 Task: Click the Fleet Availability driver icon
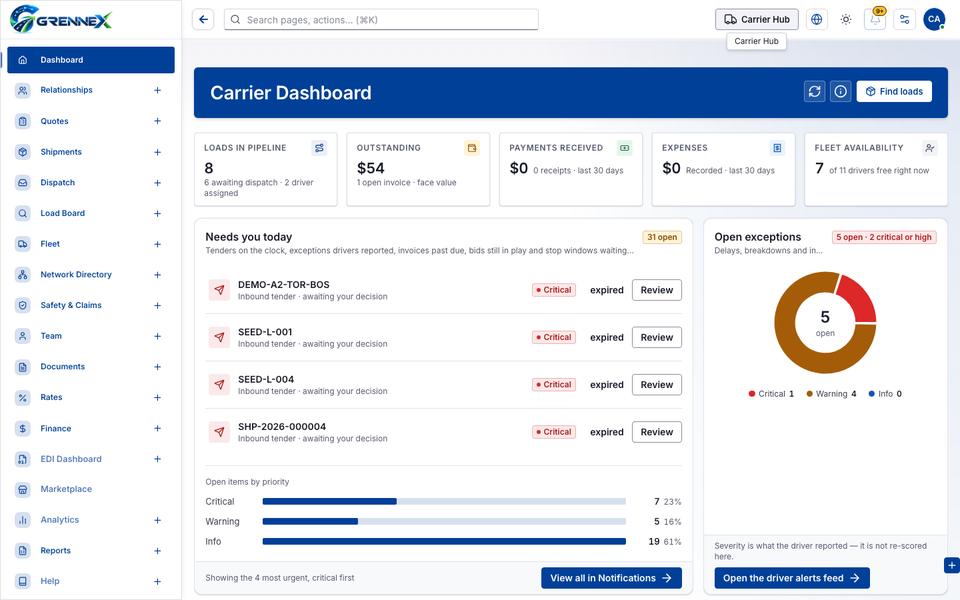click(930, 148)
